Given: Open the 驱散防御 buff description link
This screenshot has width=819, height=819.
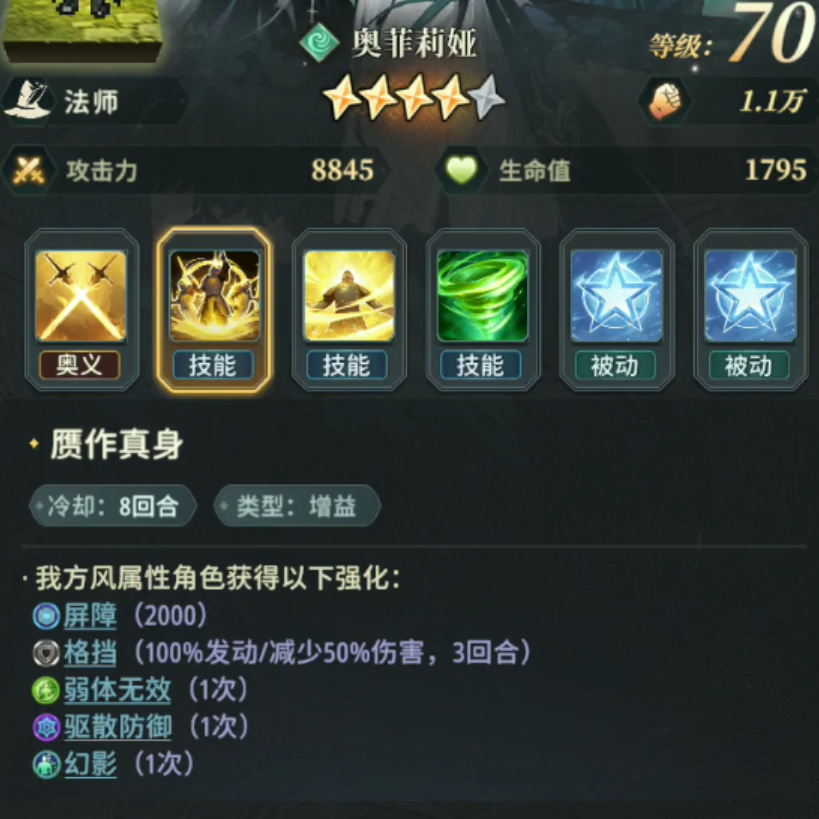Looking at the screenshot, I should tap(118, 727).
